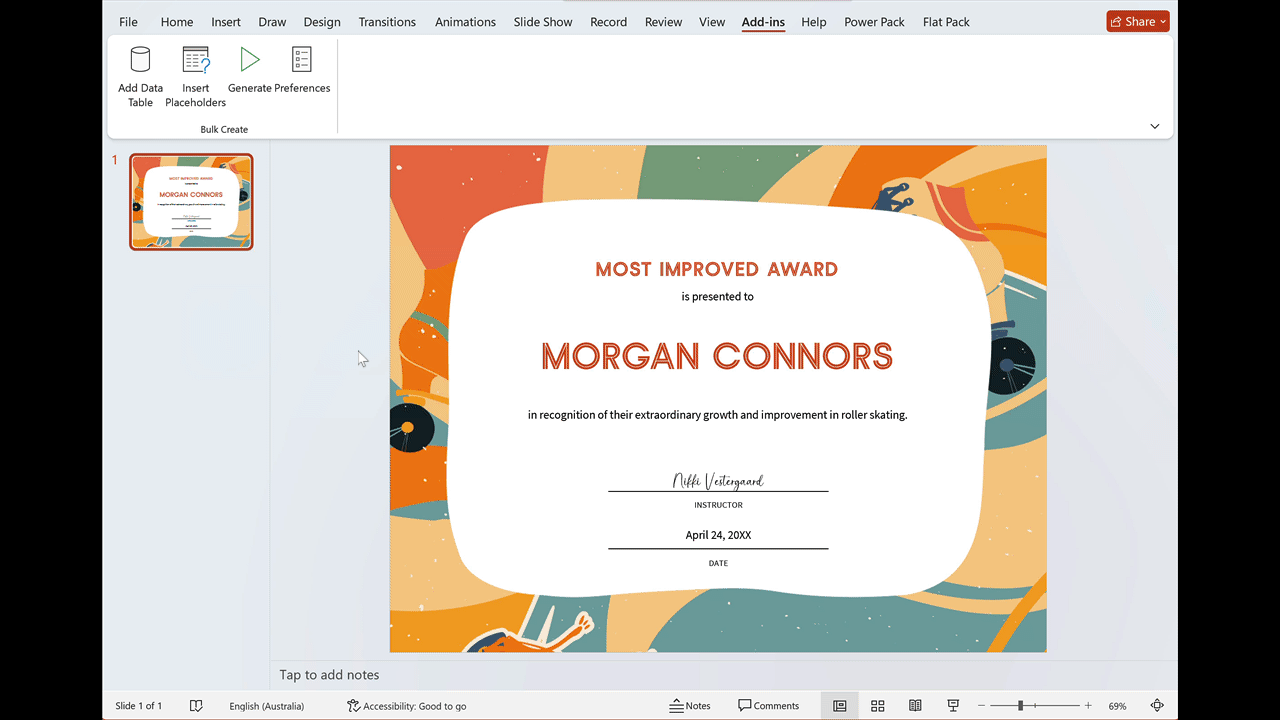This screenshot has width=1280, height=720.
Task: Click the Slide 1 of 1 indicator
Action: pos(139,706)
